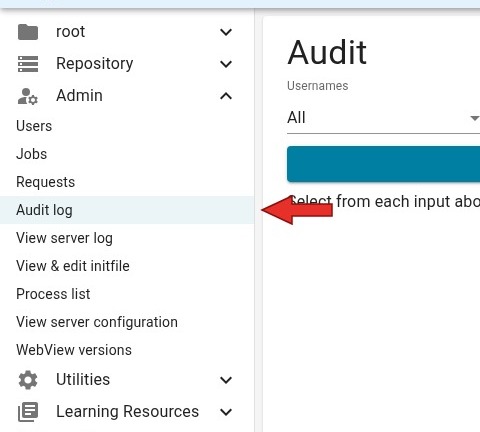This screenshot has width=480, height=432.
Task: Click the root folder icon
Action: click(x=28, y=32)
